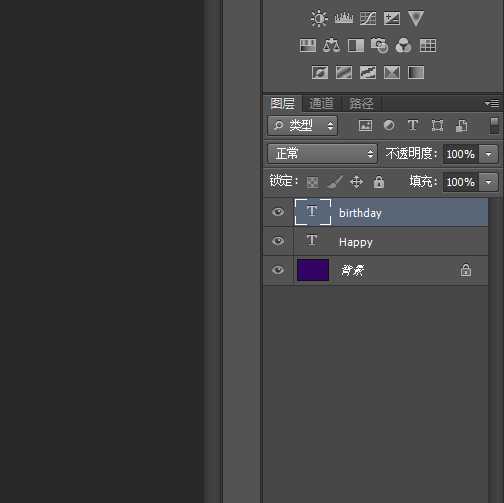The image size is (504, 503).
Task: Add a Color Lookup adjustment layer
Action: coord(428,45)
